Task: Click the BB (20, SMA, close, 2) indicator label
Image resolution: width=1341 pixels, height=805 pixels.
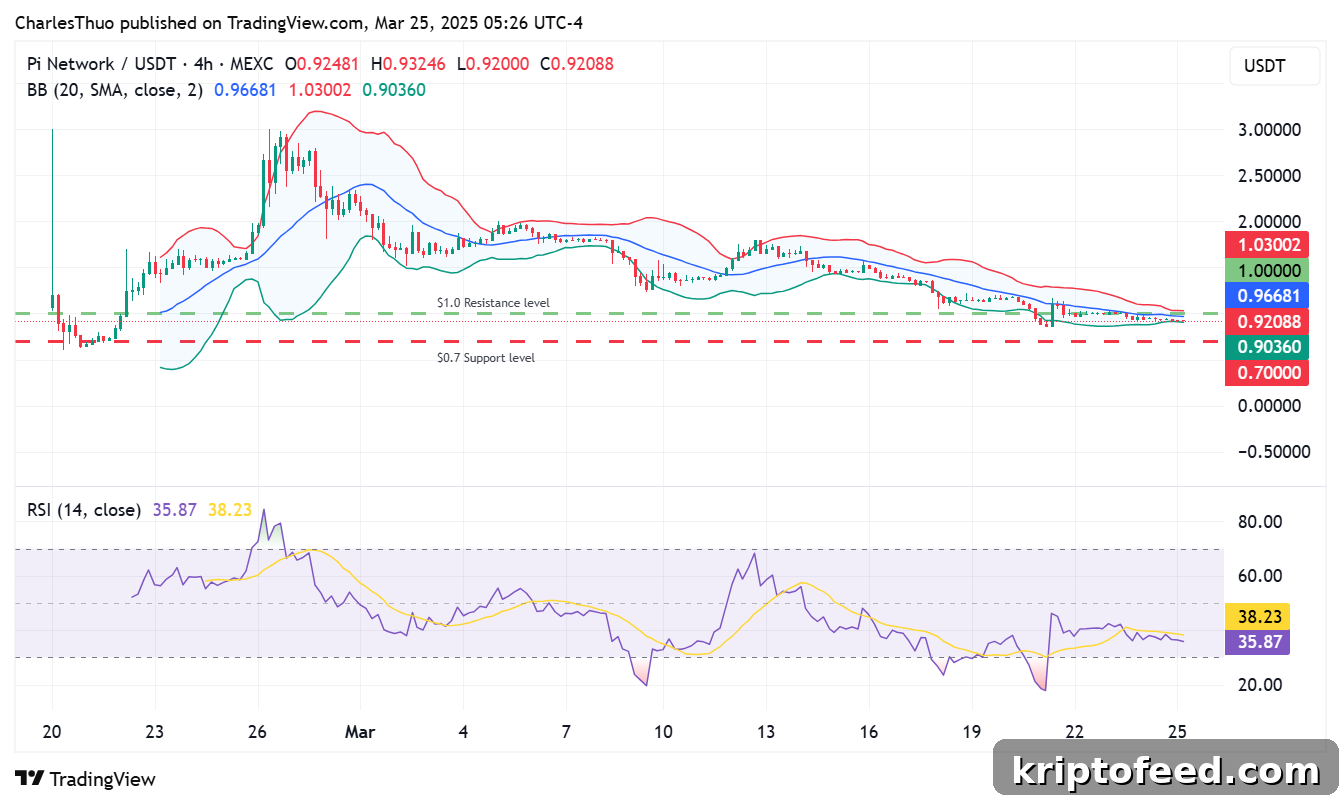Action: pyautogui.click(x=114, y=90)
